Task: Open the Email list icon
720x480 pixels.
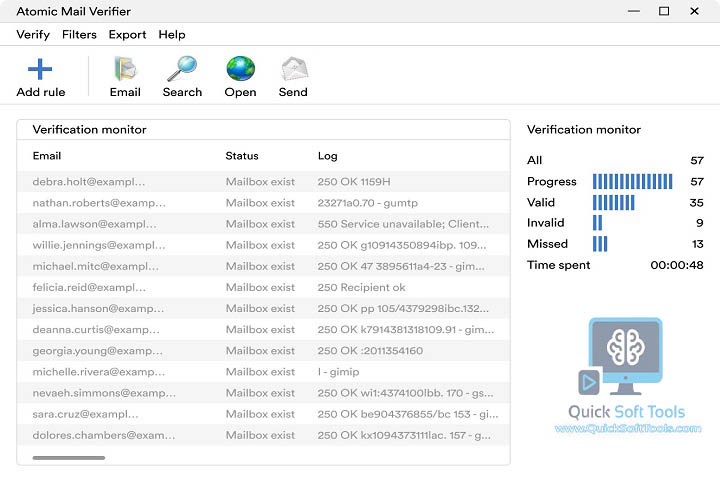Action: click(x=125, y=69)
